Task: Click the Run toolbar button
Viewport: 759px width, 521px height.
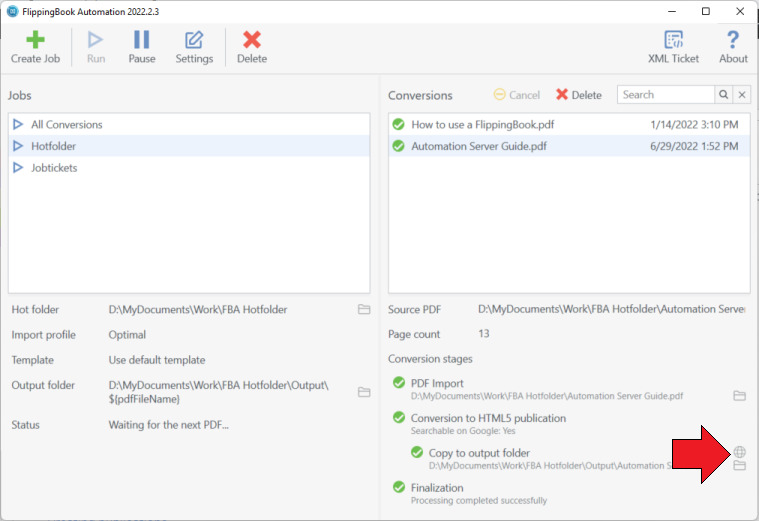Action: point(95,47)
